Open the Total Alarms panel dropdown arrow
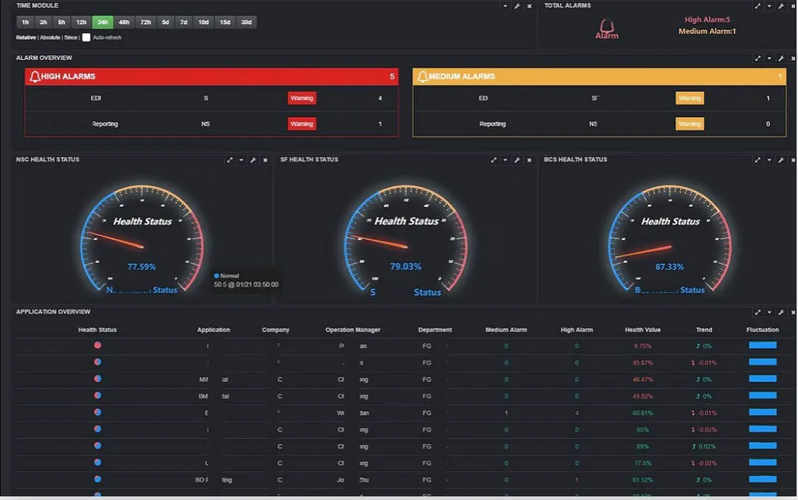 (769, 6)
